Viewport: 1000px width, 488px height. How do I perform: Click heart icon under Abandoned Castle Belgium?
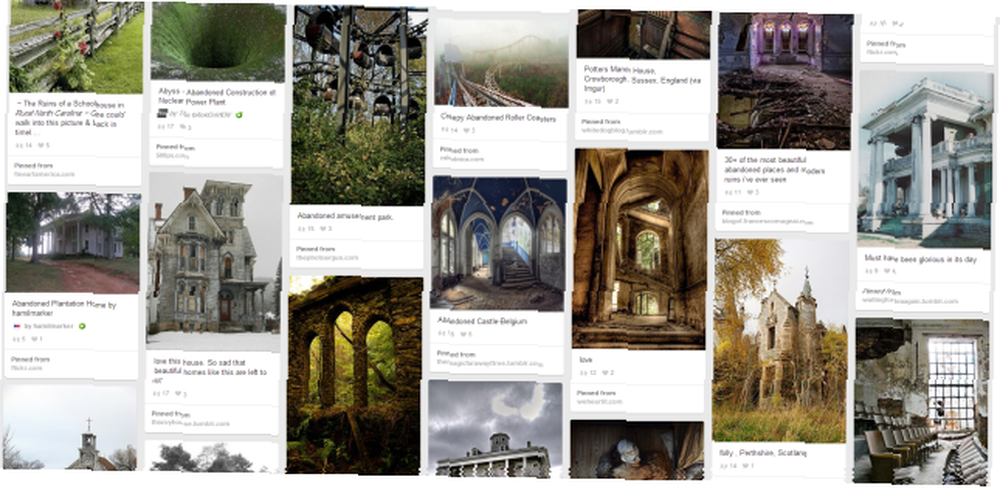point(462,334)
